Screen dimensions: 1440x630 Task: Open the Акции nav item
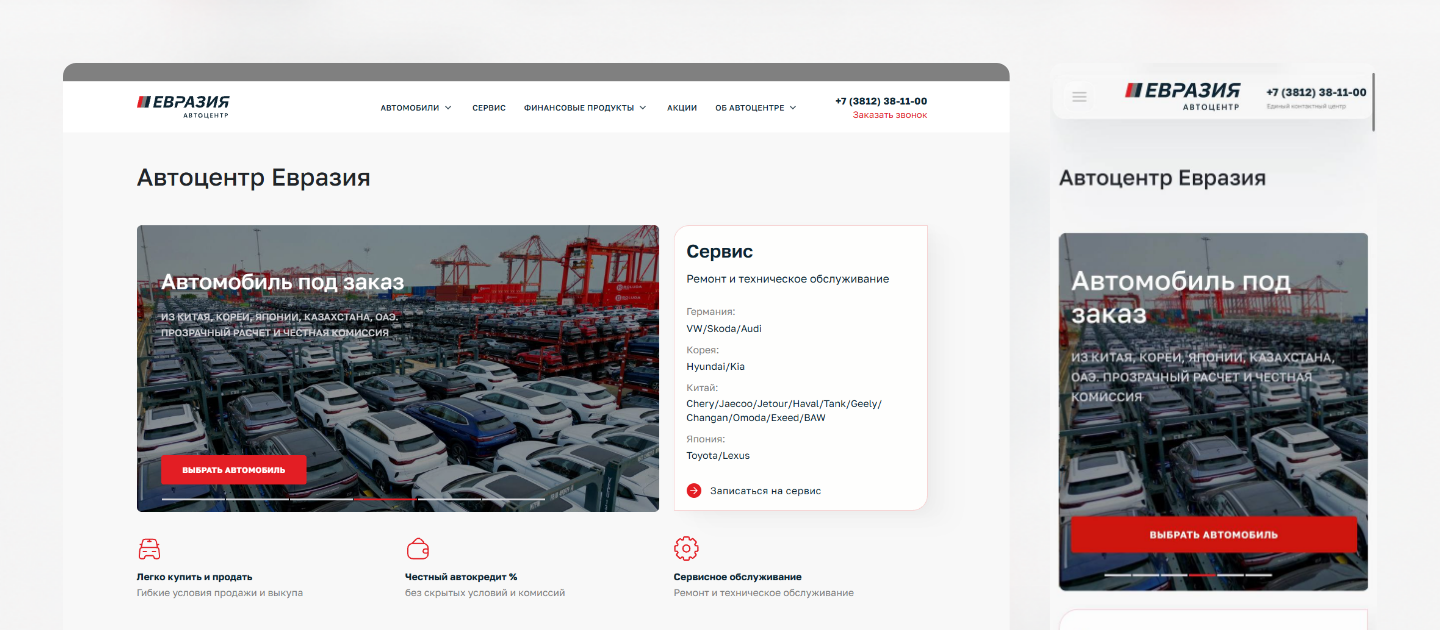[x=682, y=108]
